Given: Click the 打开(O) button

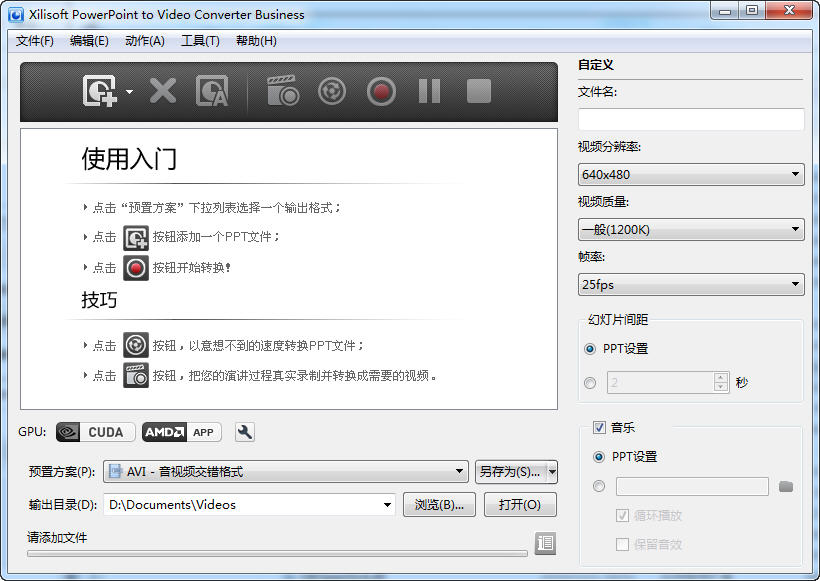Looking at the screenshot, I should (520, 505).
